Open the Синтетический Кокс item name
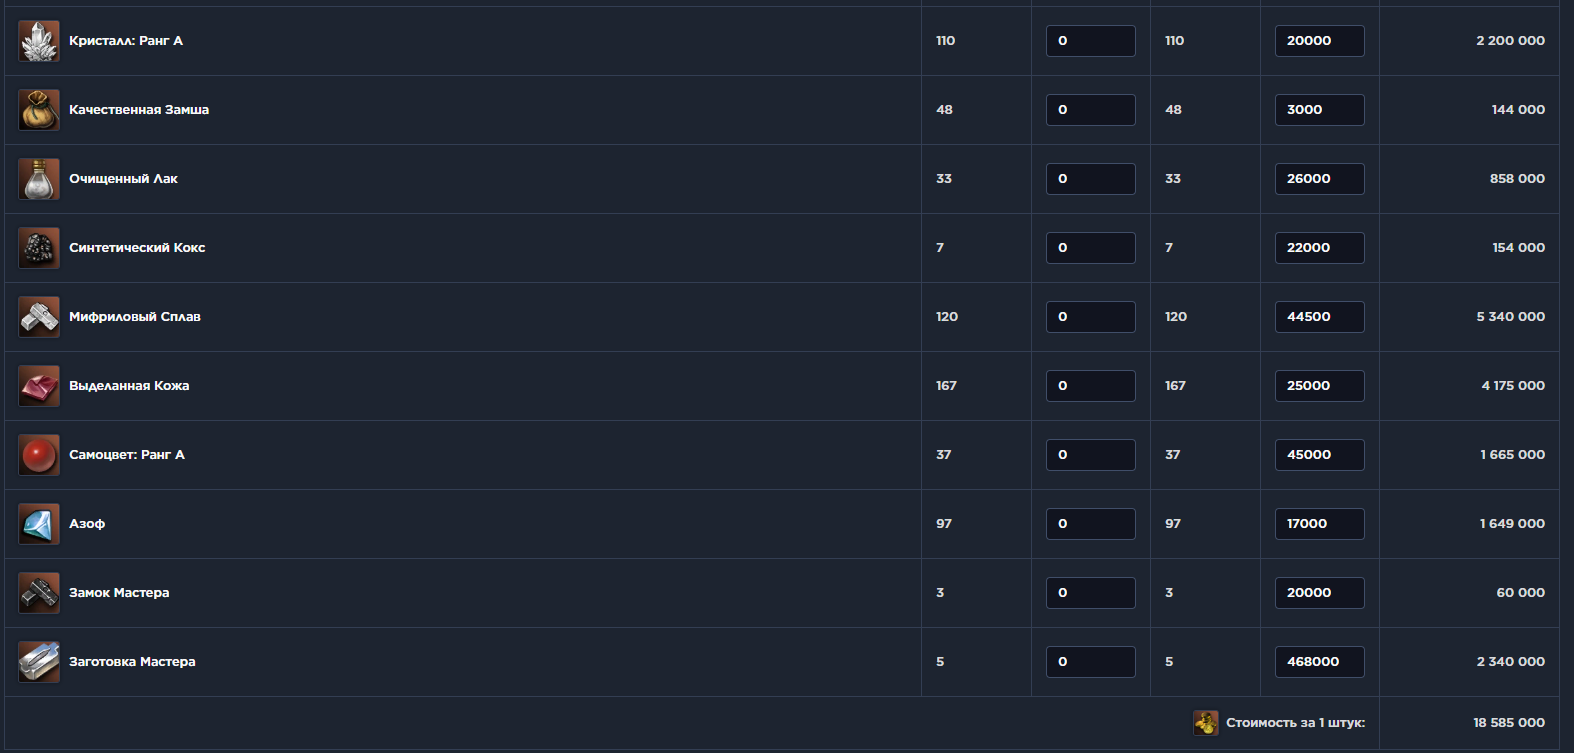 tap(137, 248)
